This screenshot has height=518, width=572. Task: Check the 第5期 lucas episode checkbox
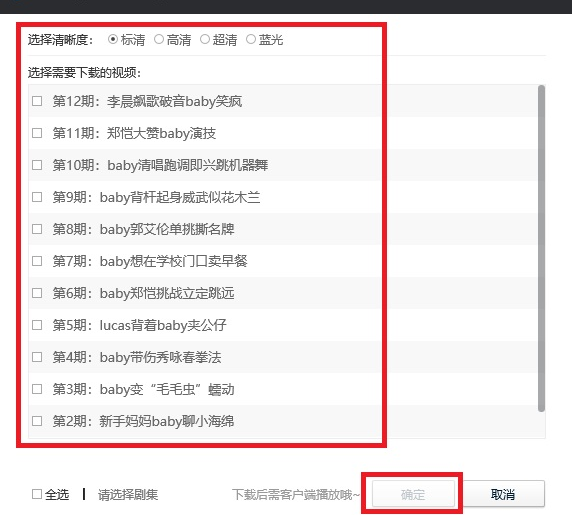click(x=37, y=325)
